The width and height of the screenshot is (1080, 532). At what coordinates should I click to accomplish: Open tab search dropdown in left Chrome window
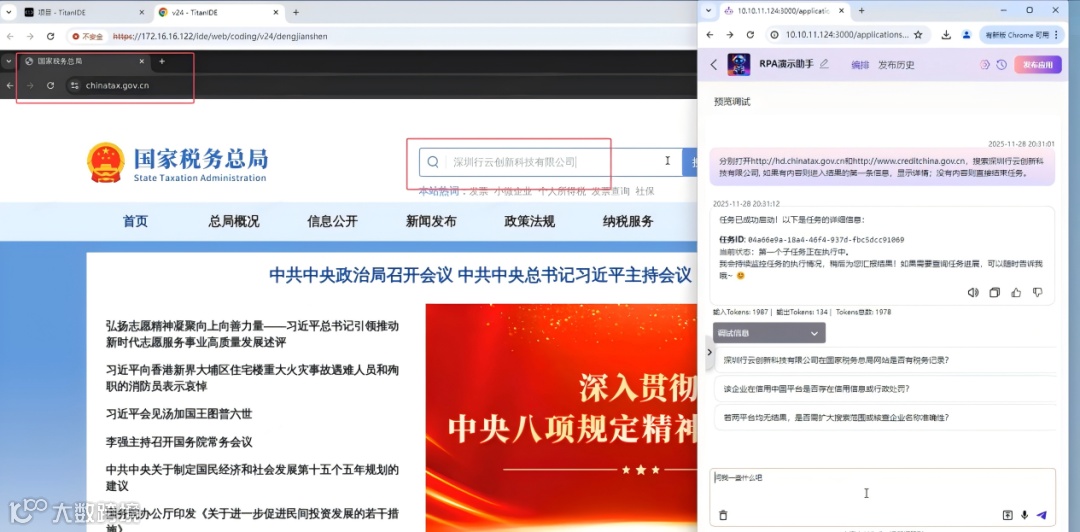point(10,12)
